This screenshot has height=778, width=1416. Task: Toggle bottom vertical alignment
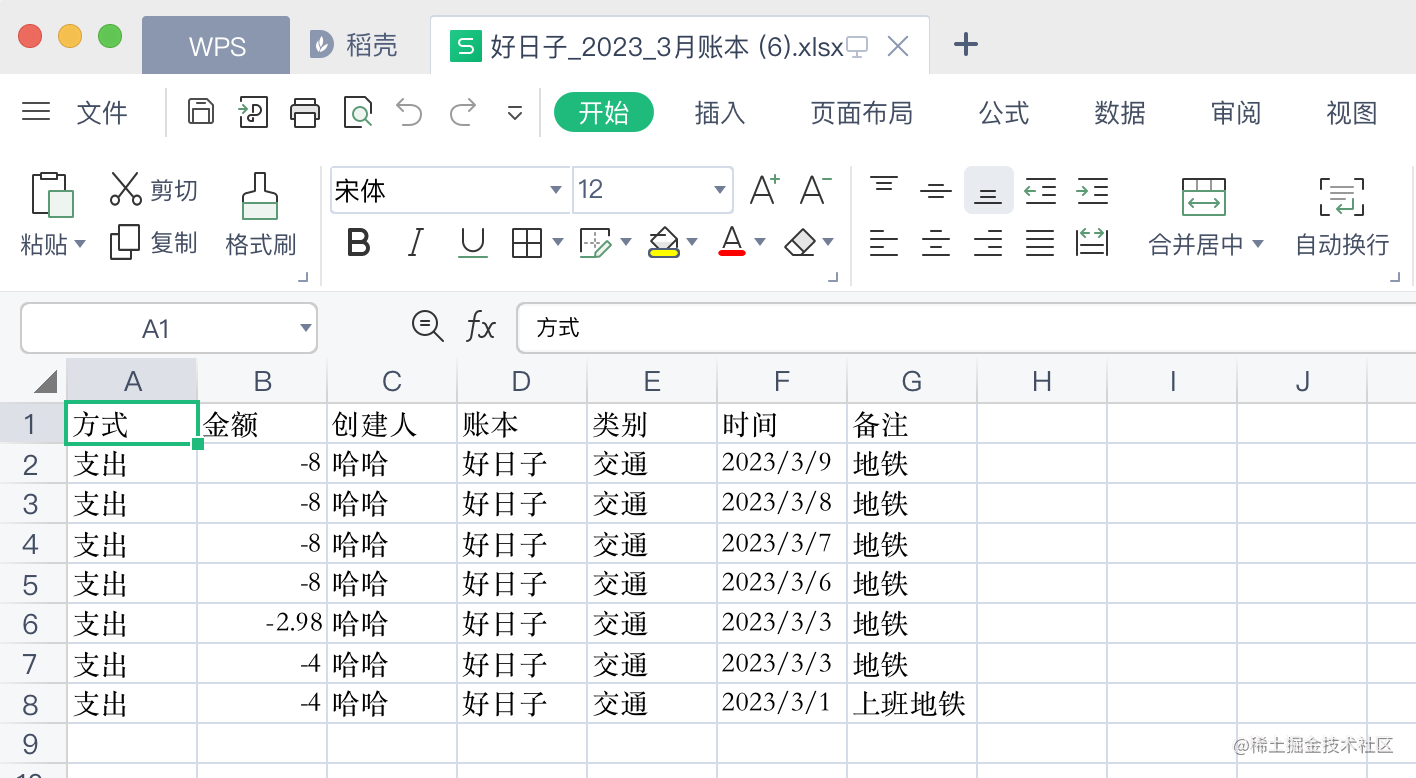click(x=988, y=191)
